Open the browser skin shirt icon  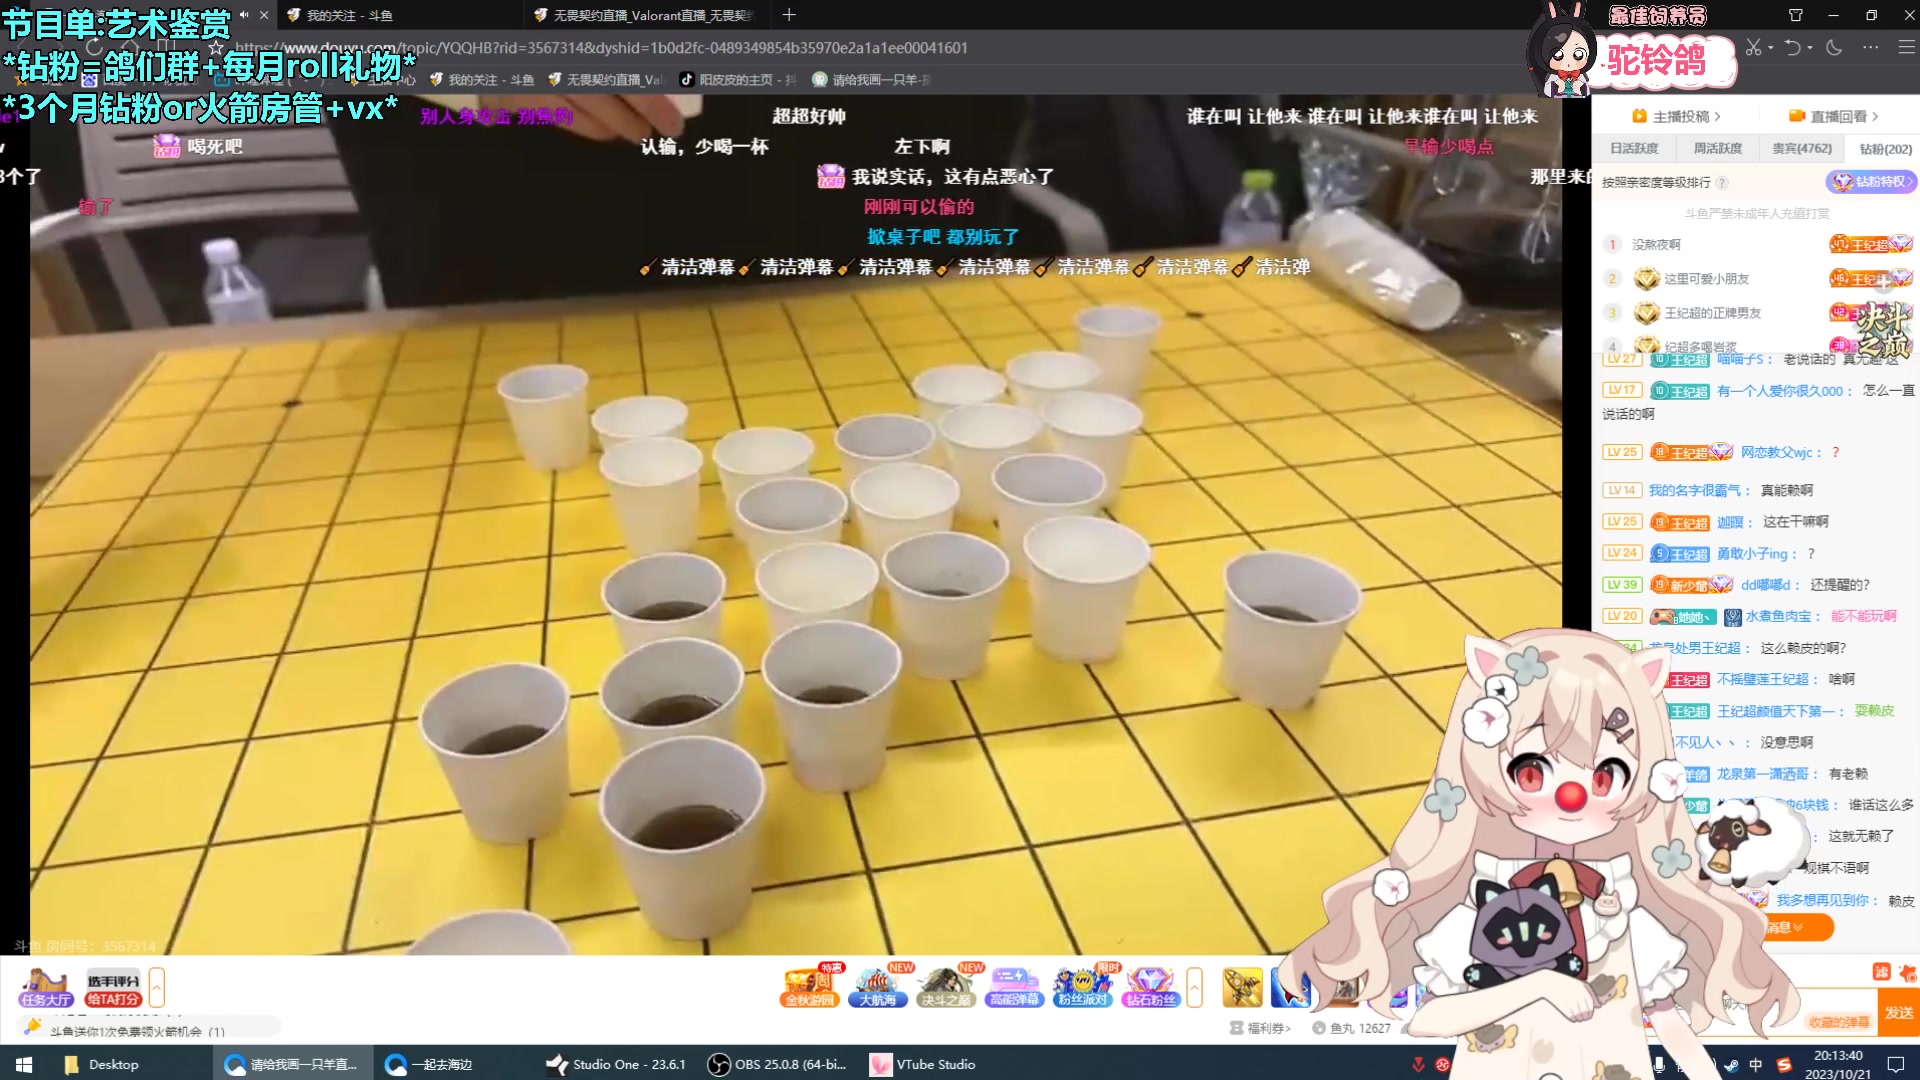(1796, 15)
